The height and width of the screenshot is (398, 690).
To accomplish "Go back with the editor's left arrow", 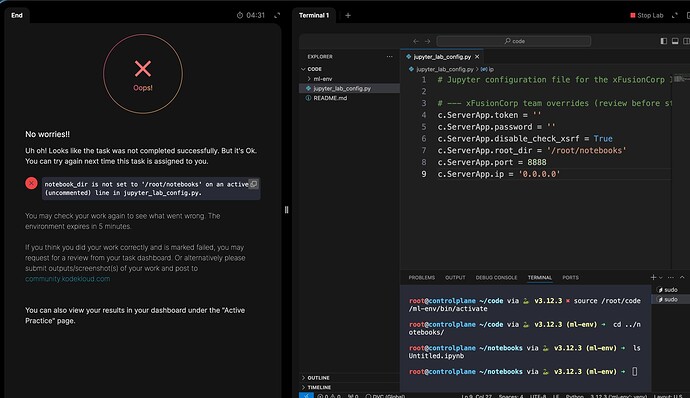I will [x=416, y=41].
